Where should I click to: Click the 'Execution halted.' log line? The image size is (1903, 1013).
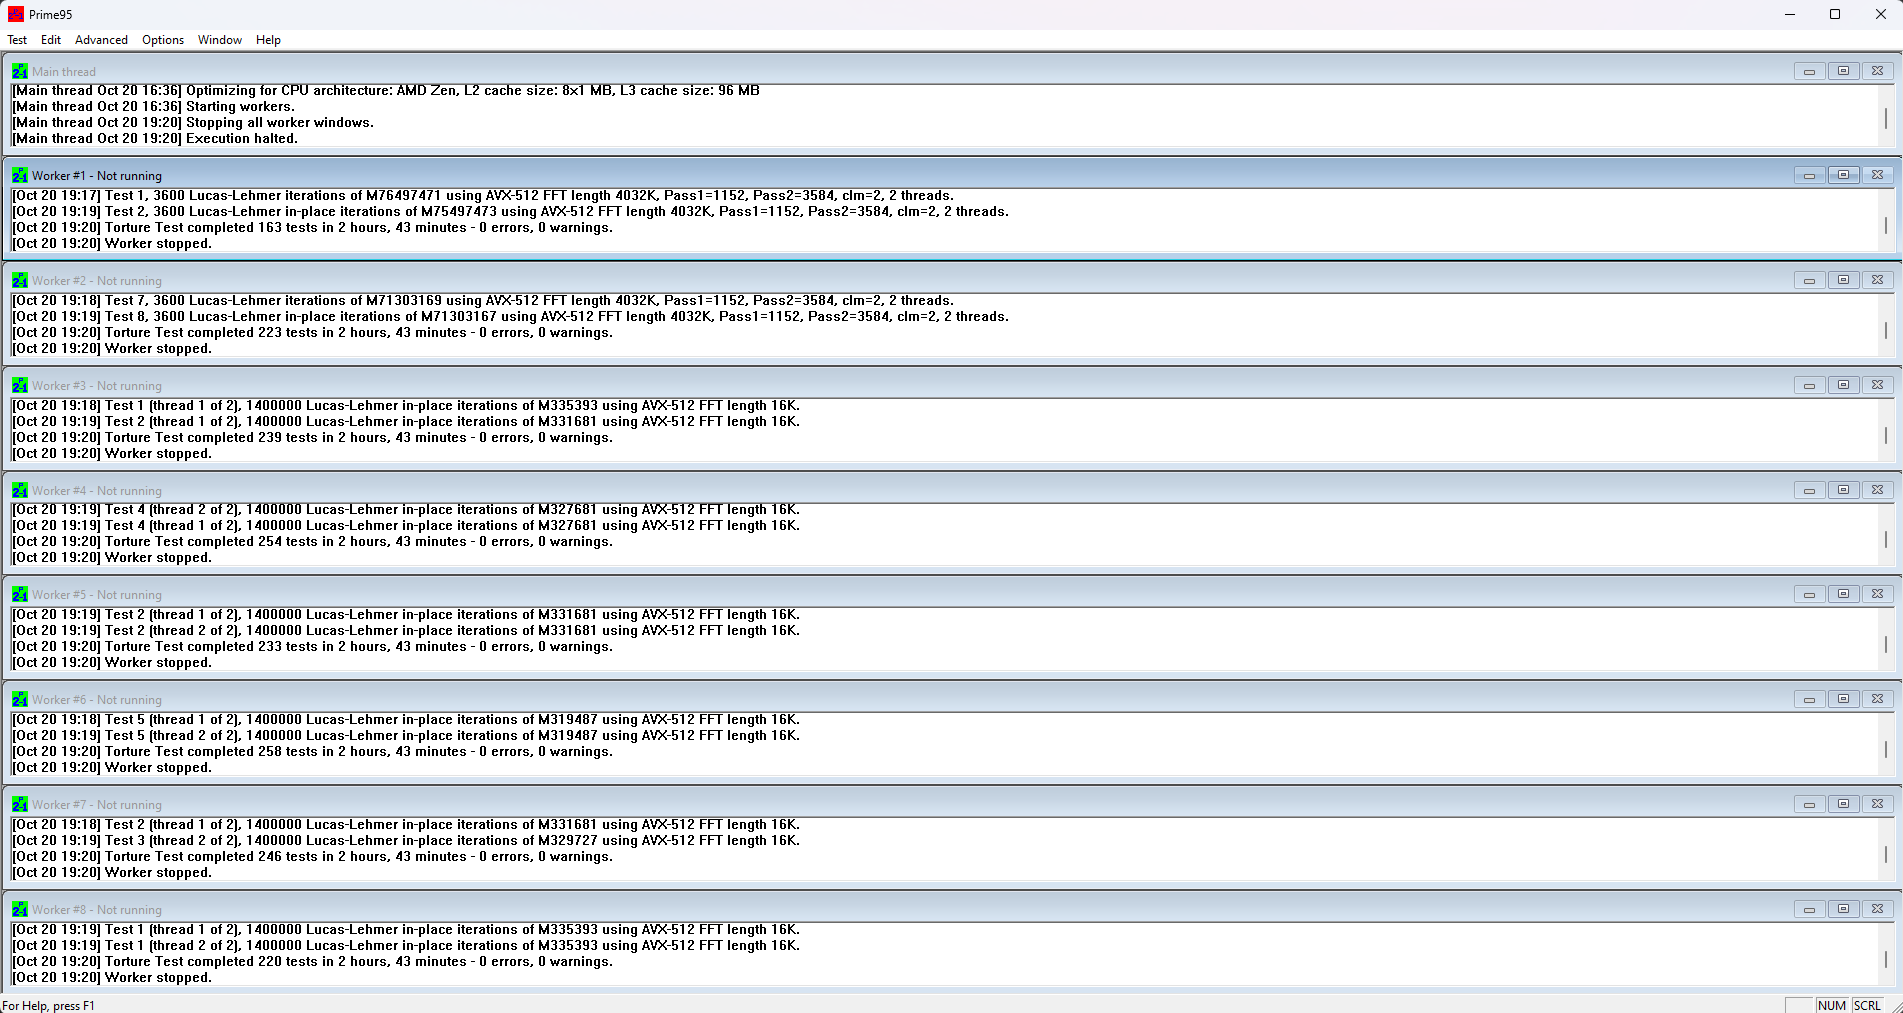[155, 139]
